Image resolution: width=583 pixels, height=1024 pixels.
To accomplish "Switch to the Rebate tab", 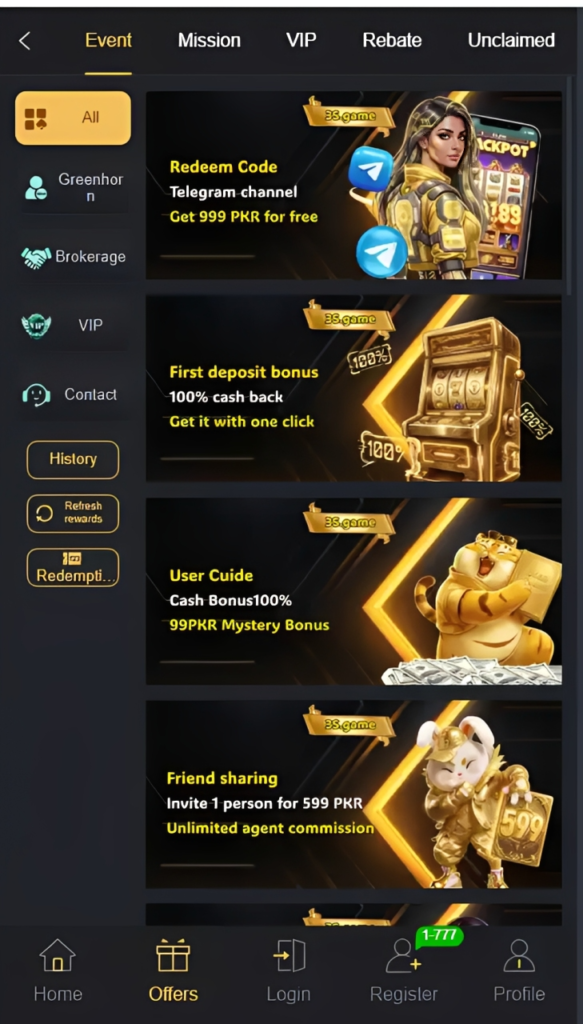I will coord(392,40).
